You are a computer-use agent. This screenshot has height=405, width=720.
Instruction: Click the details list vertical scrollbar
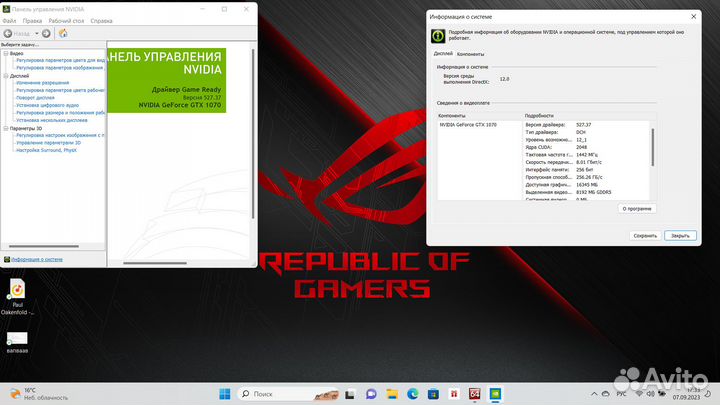[x=652, y=147]
